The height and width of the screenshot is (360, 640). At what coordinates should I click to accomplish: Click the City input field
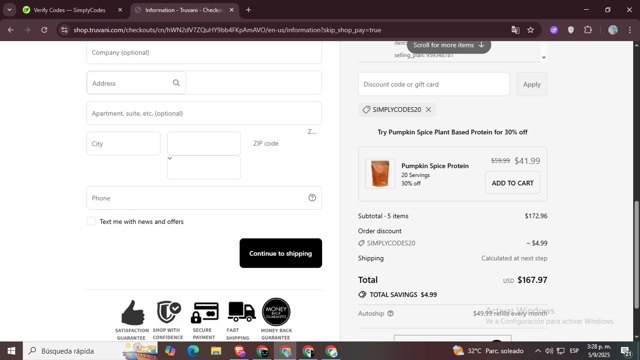[123, 143]
